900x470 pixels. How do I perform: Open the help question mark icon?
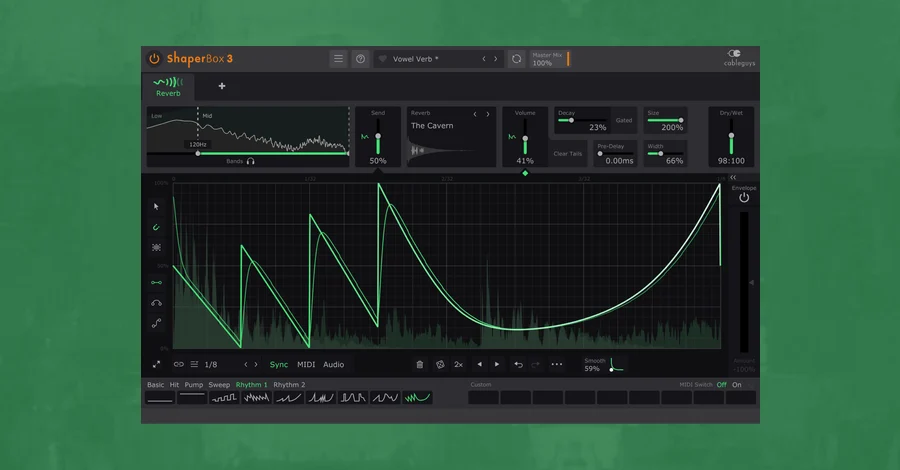pos(360,59)
